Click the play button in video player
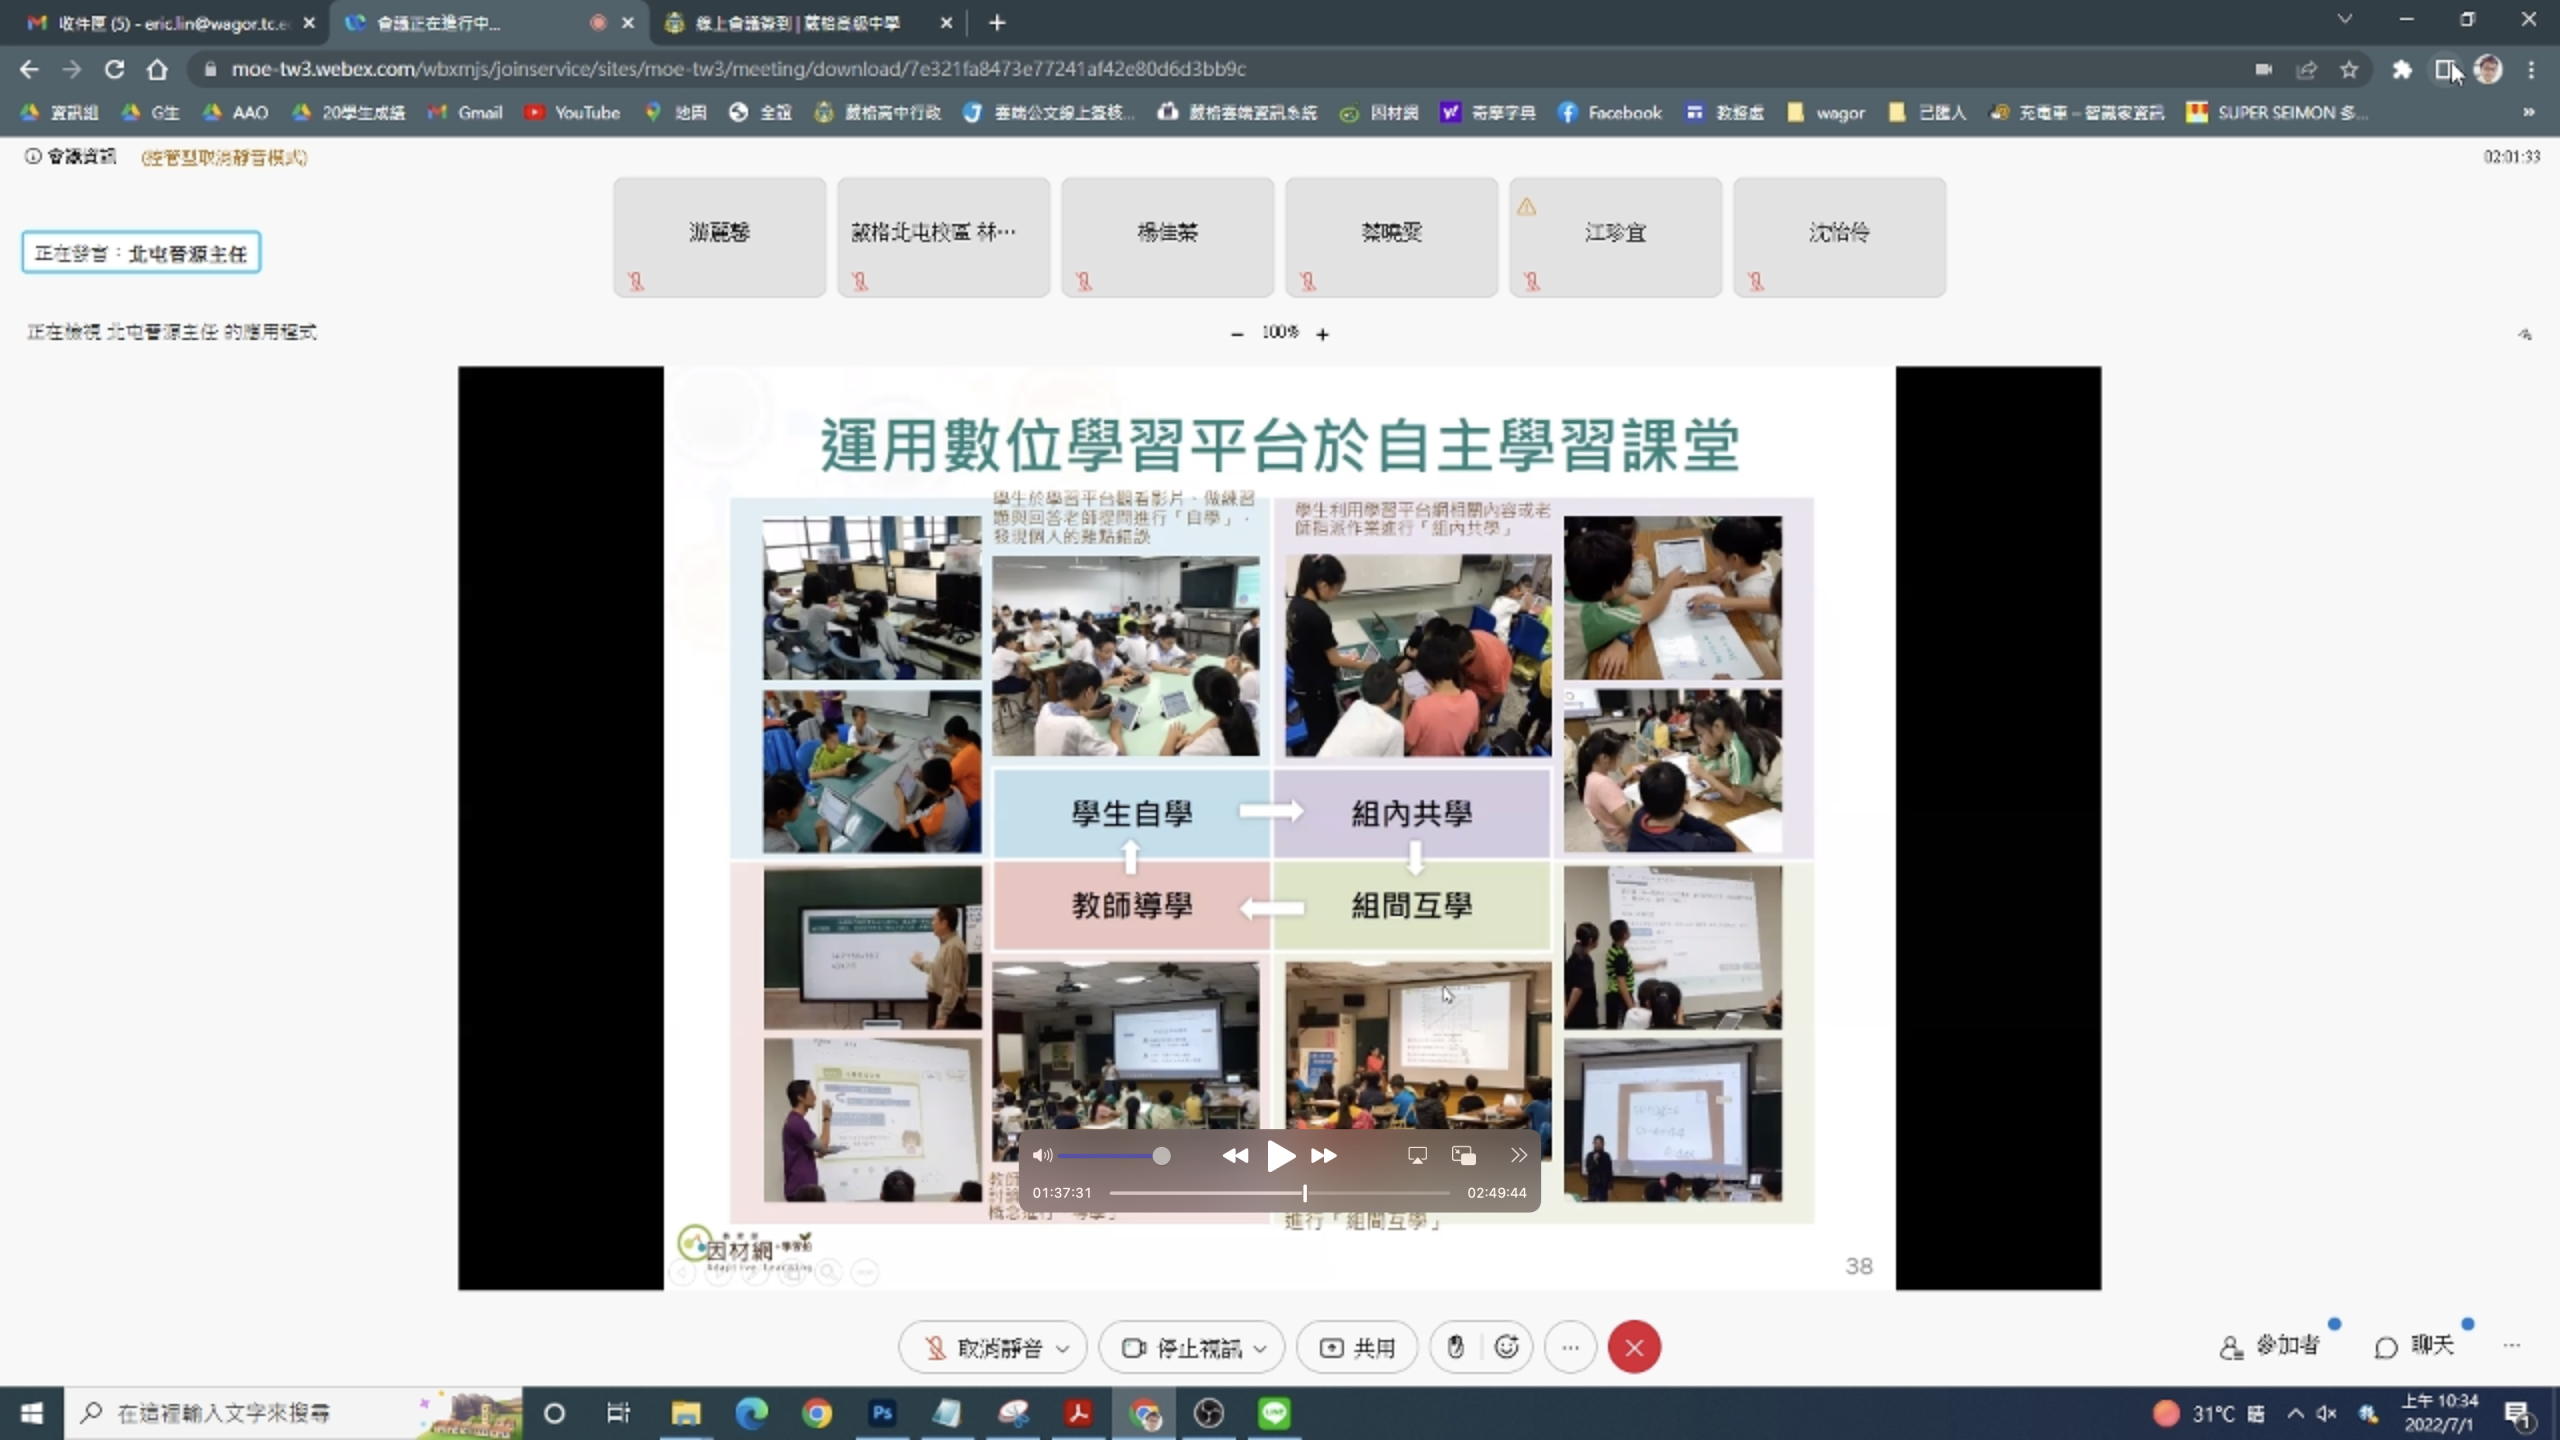 (x=1279, y=1156)
